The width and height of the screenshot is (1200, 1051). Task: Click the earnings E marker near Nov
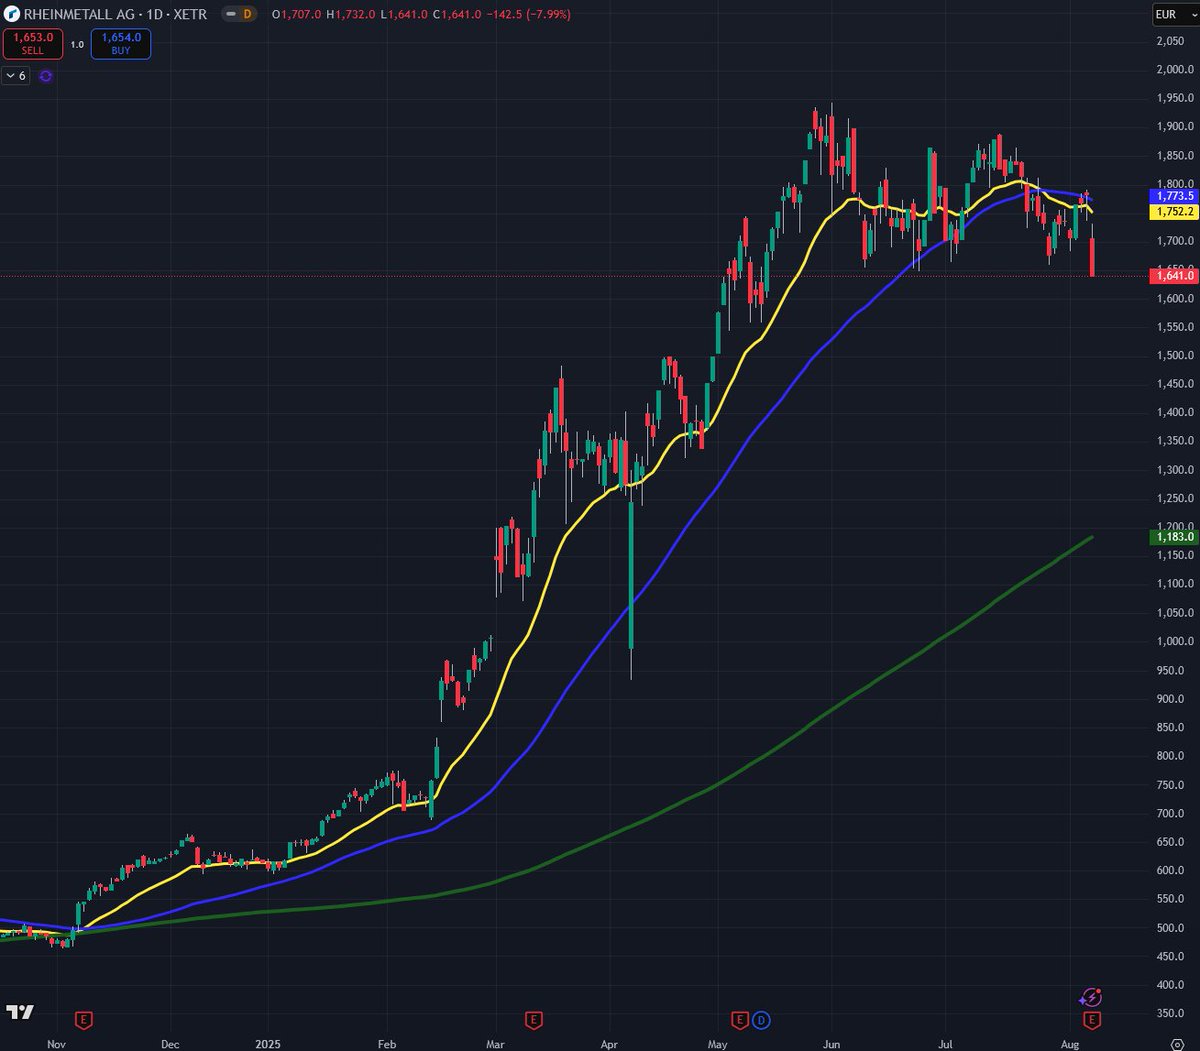click(84, 1020)
